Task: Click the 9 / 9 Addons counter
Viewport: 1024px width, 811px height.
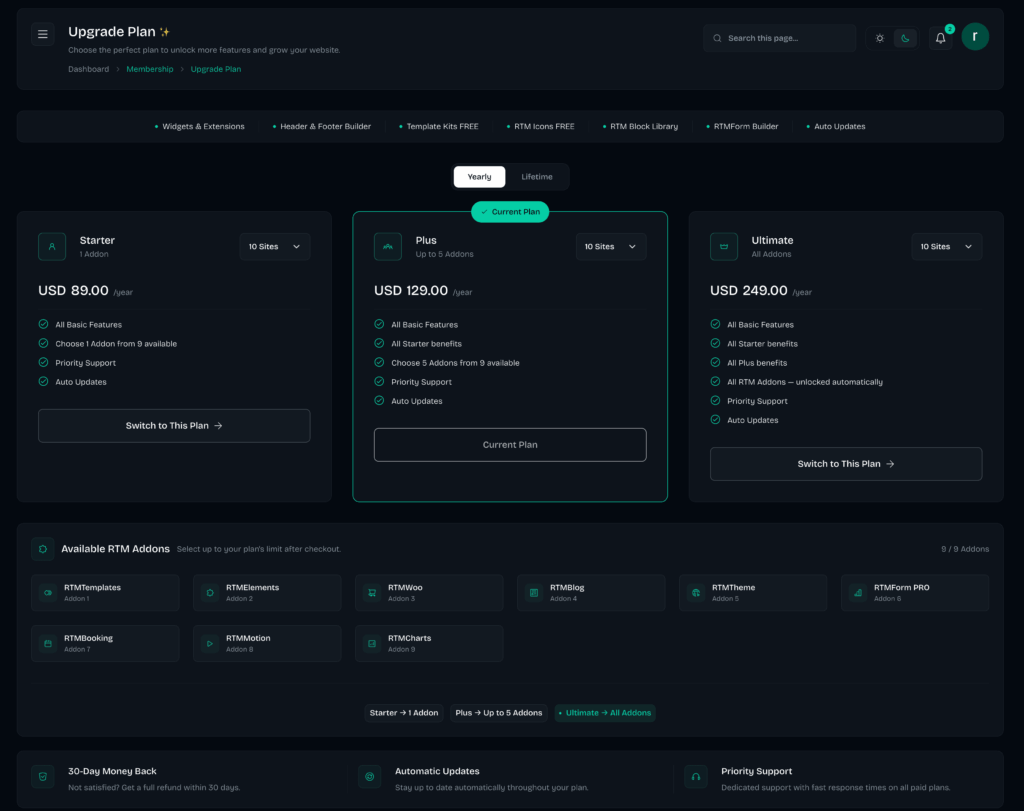Action: (x=965, y=549)
